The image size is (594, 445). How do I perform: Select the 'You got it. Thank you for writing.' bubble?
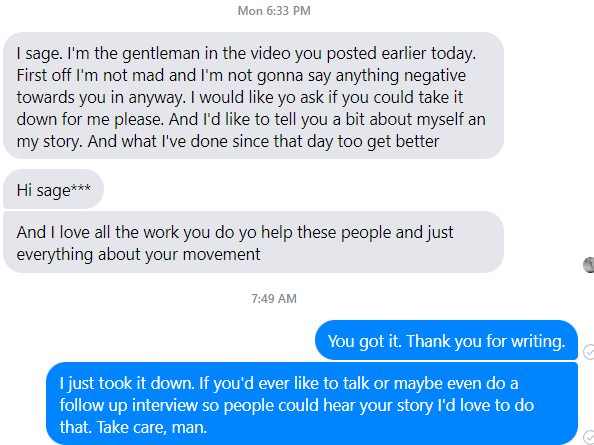(446, 340)
